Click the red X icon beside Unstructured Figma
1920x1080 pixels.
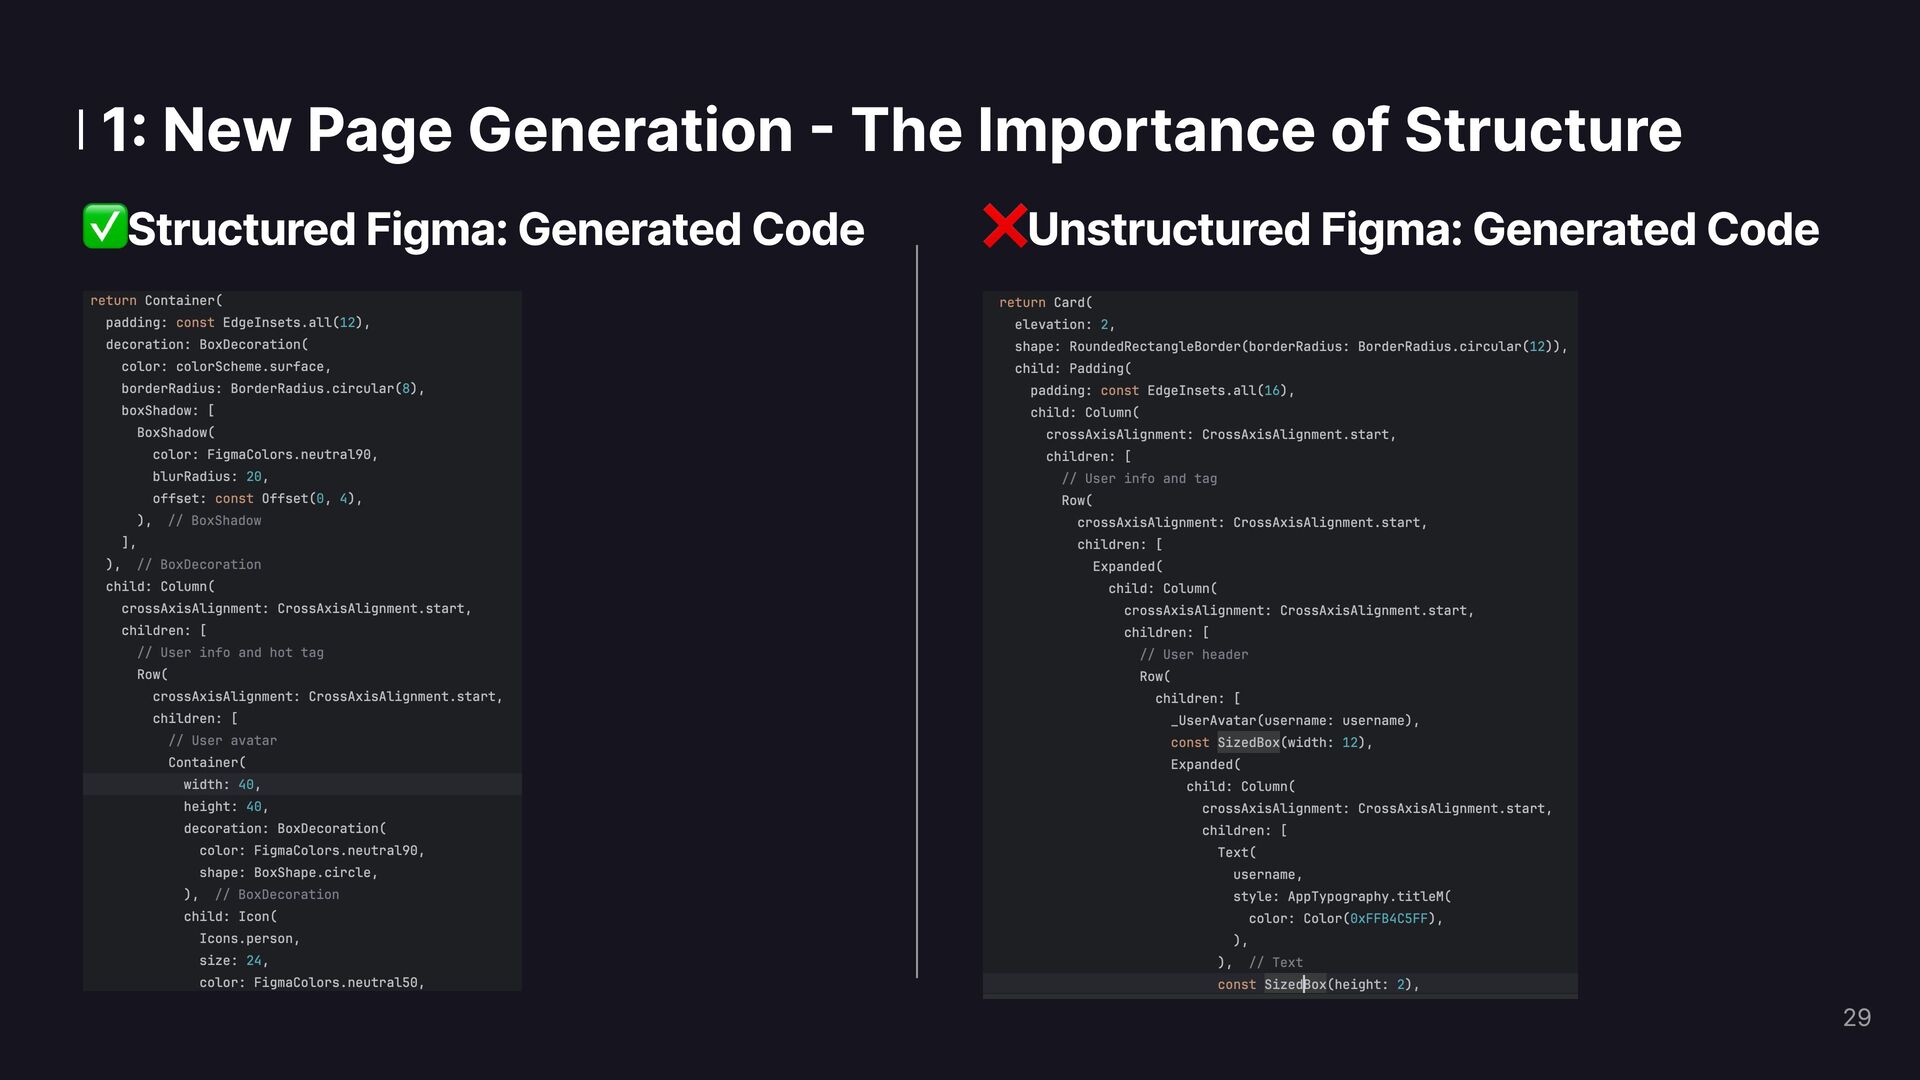[x=1004, y=226]
